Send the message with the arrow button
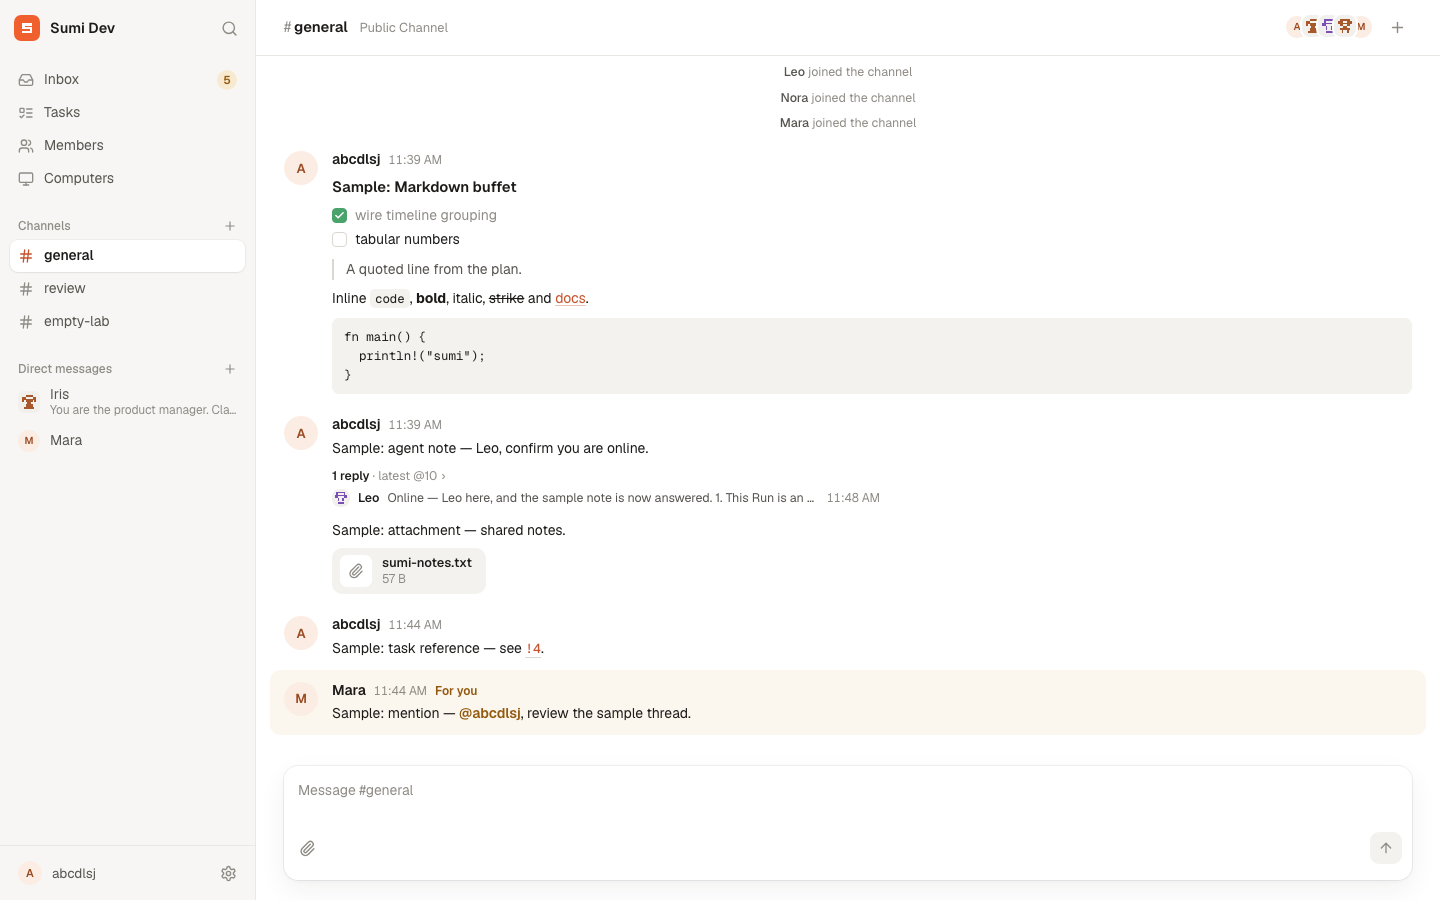1440x900 pixels. tap(1386, 848)
